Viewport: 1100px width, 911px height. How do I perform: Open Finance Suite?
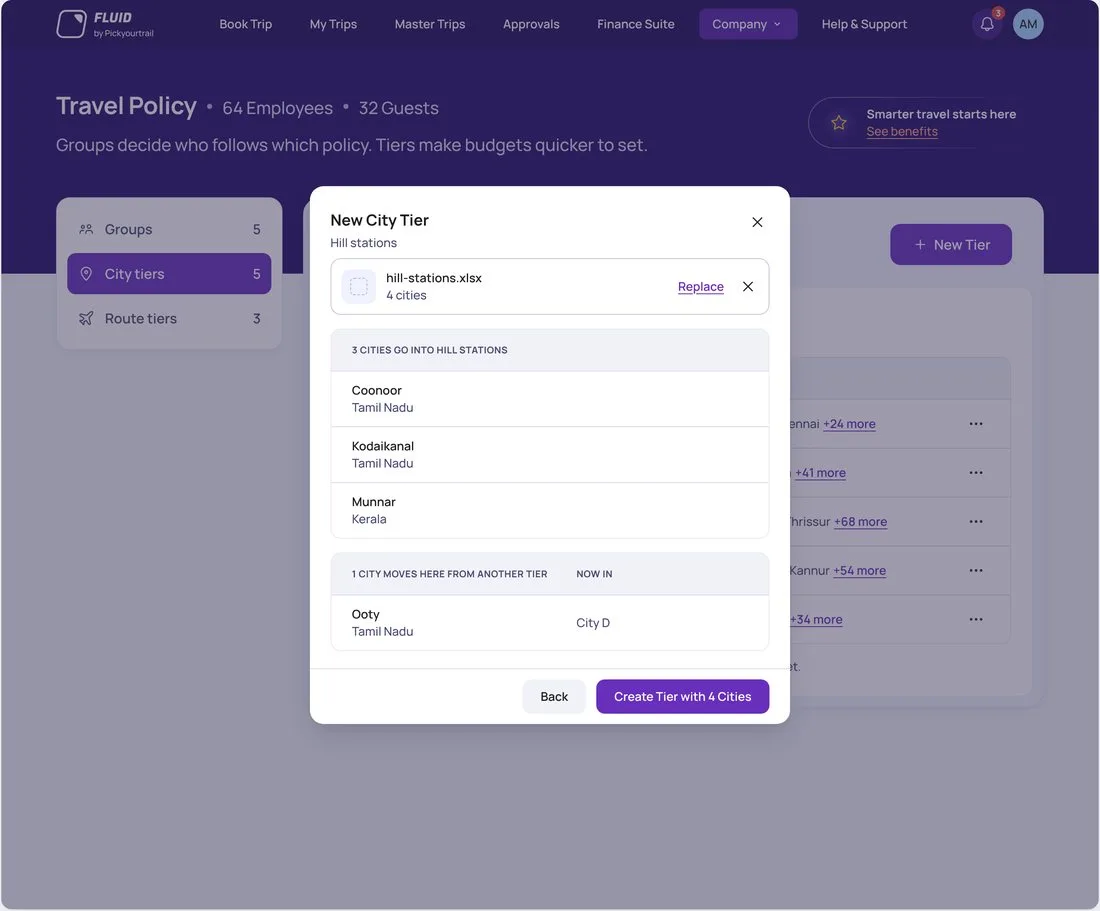click(636, 24)
